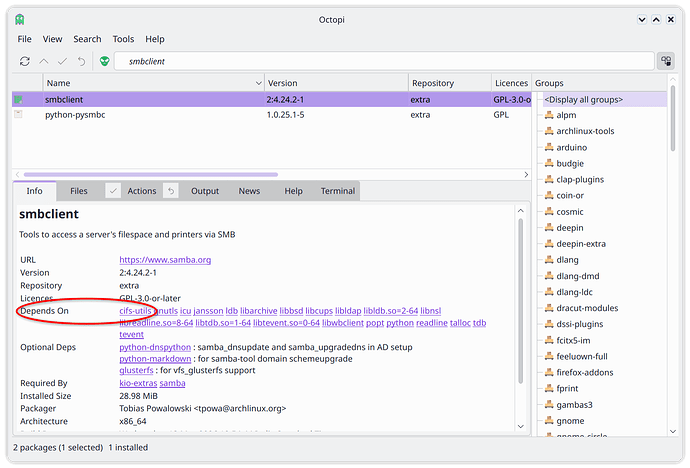
Task: Select the firefox-addons group
Action: click(584, 373)
